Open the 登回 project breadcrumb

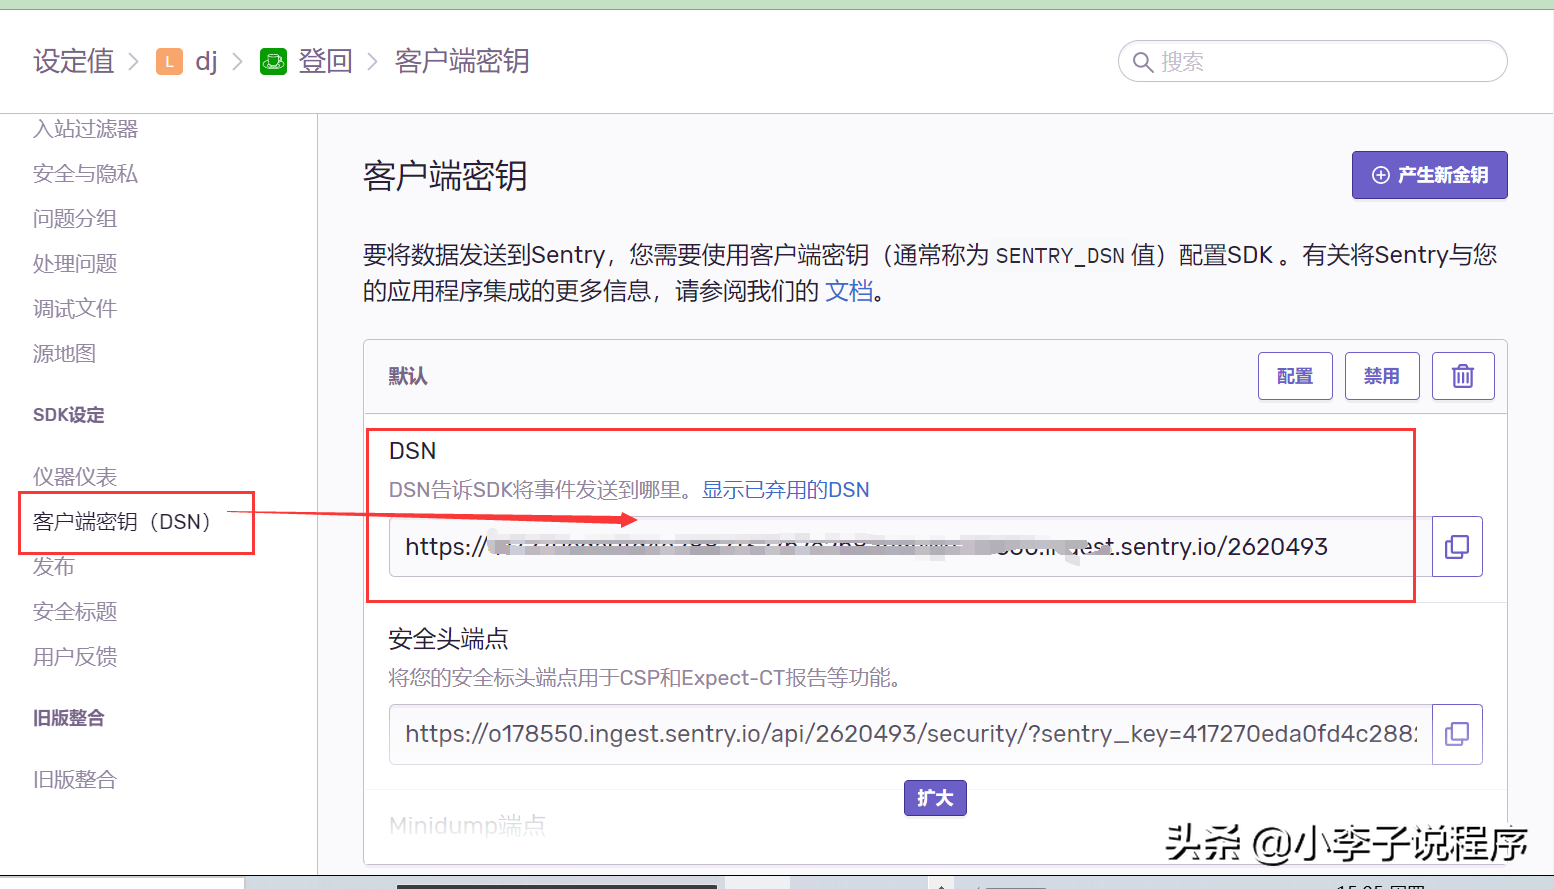click(326, 62)
